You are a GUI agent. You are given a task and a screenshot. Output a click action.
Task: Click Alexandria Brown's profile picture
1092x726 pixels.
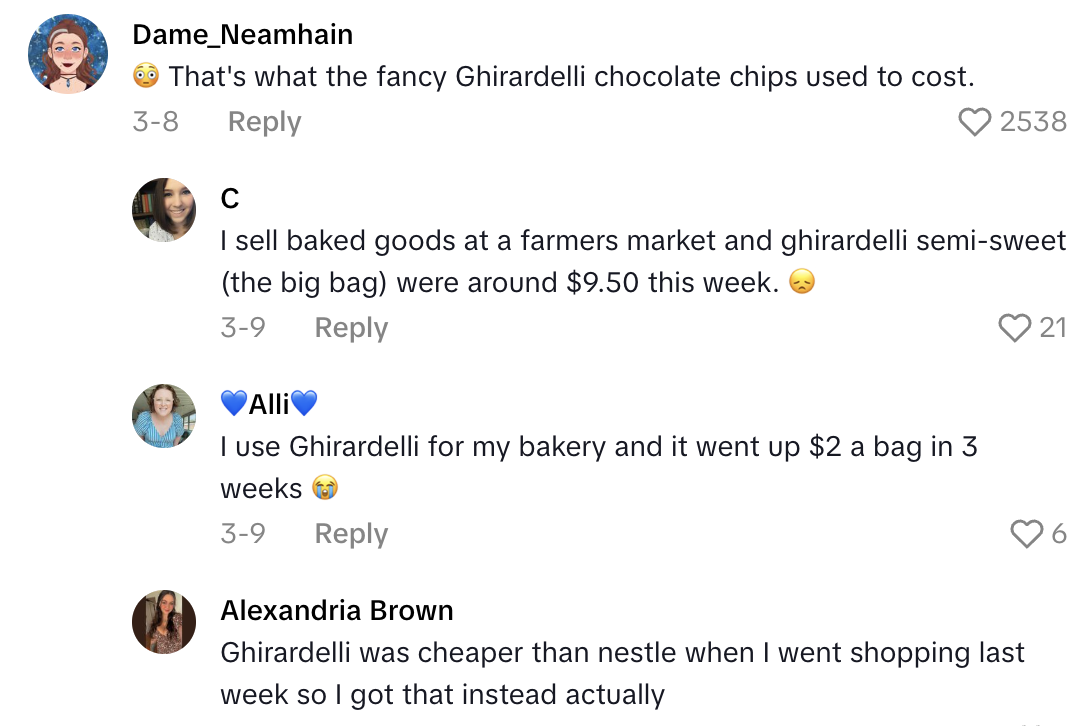click(x=163, y=622)
